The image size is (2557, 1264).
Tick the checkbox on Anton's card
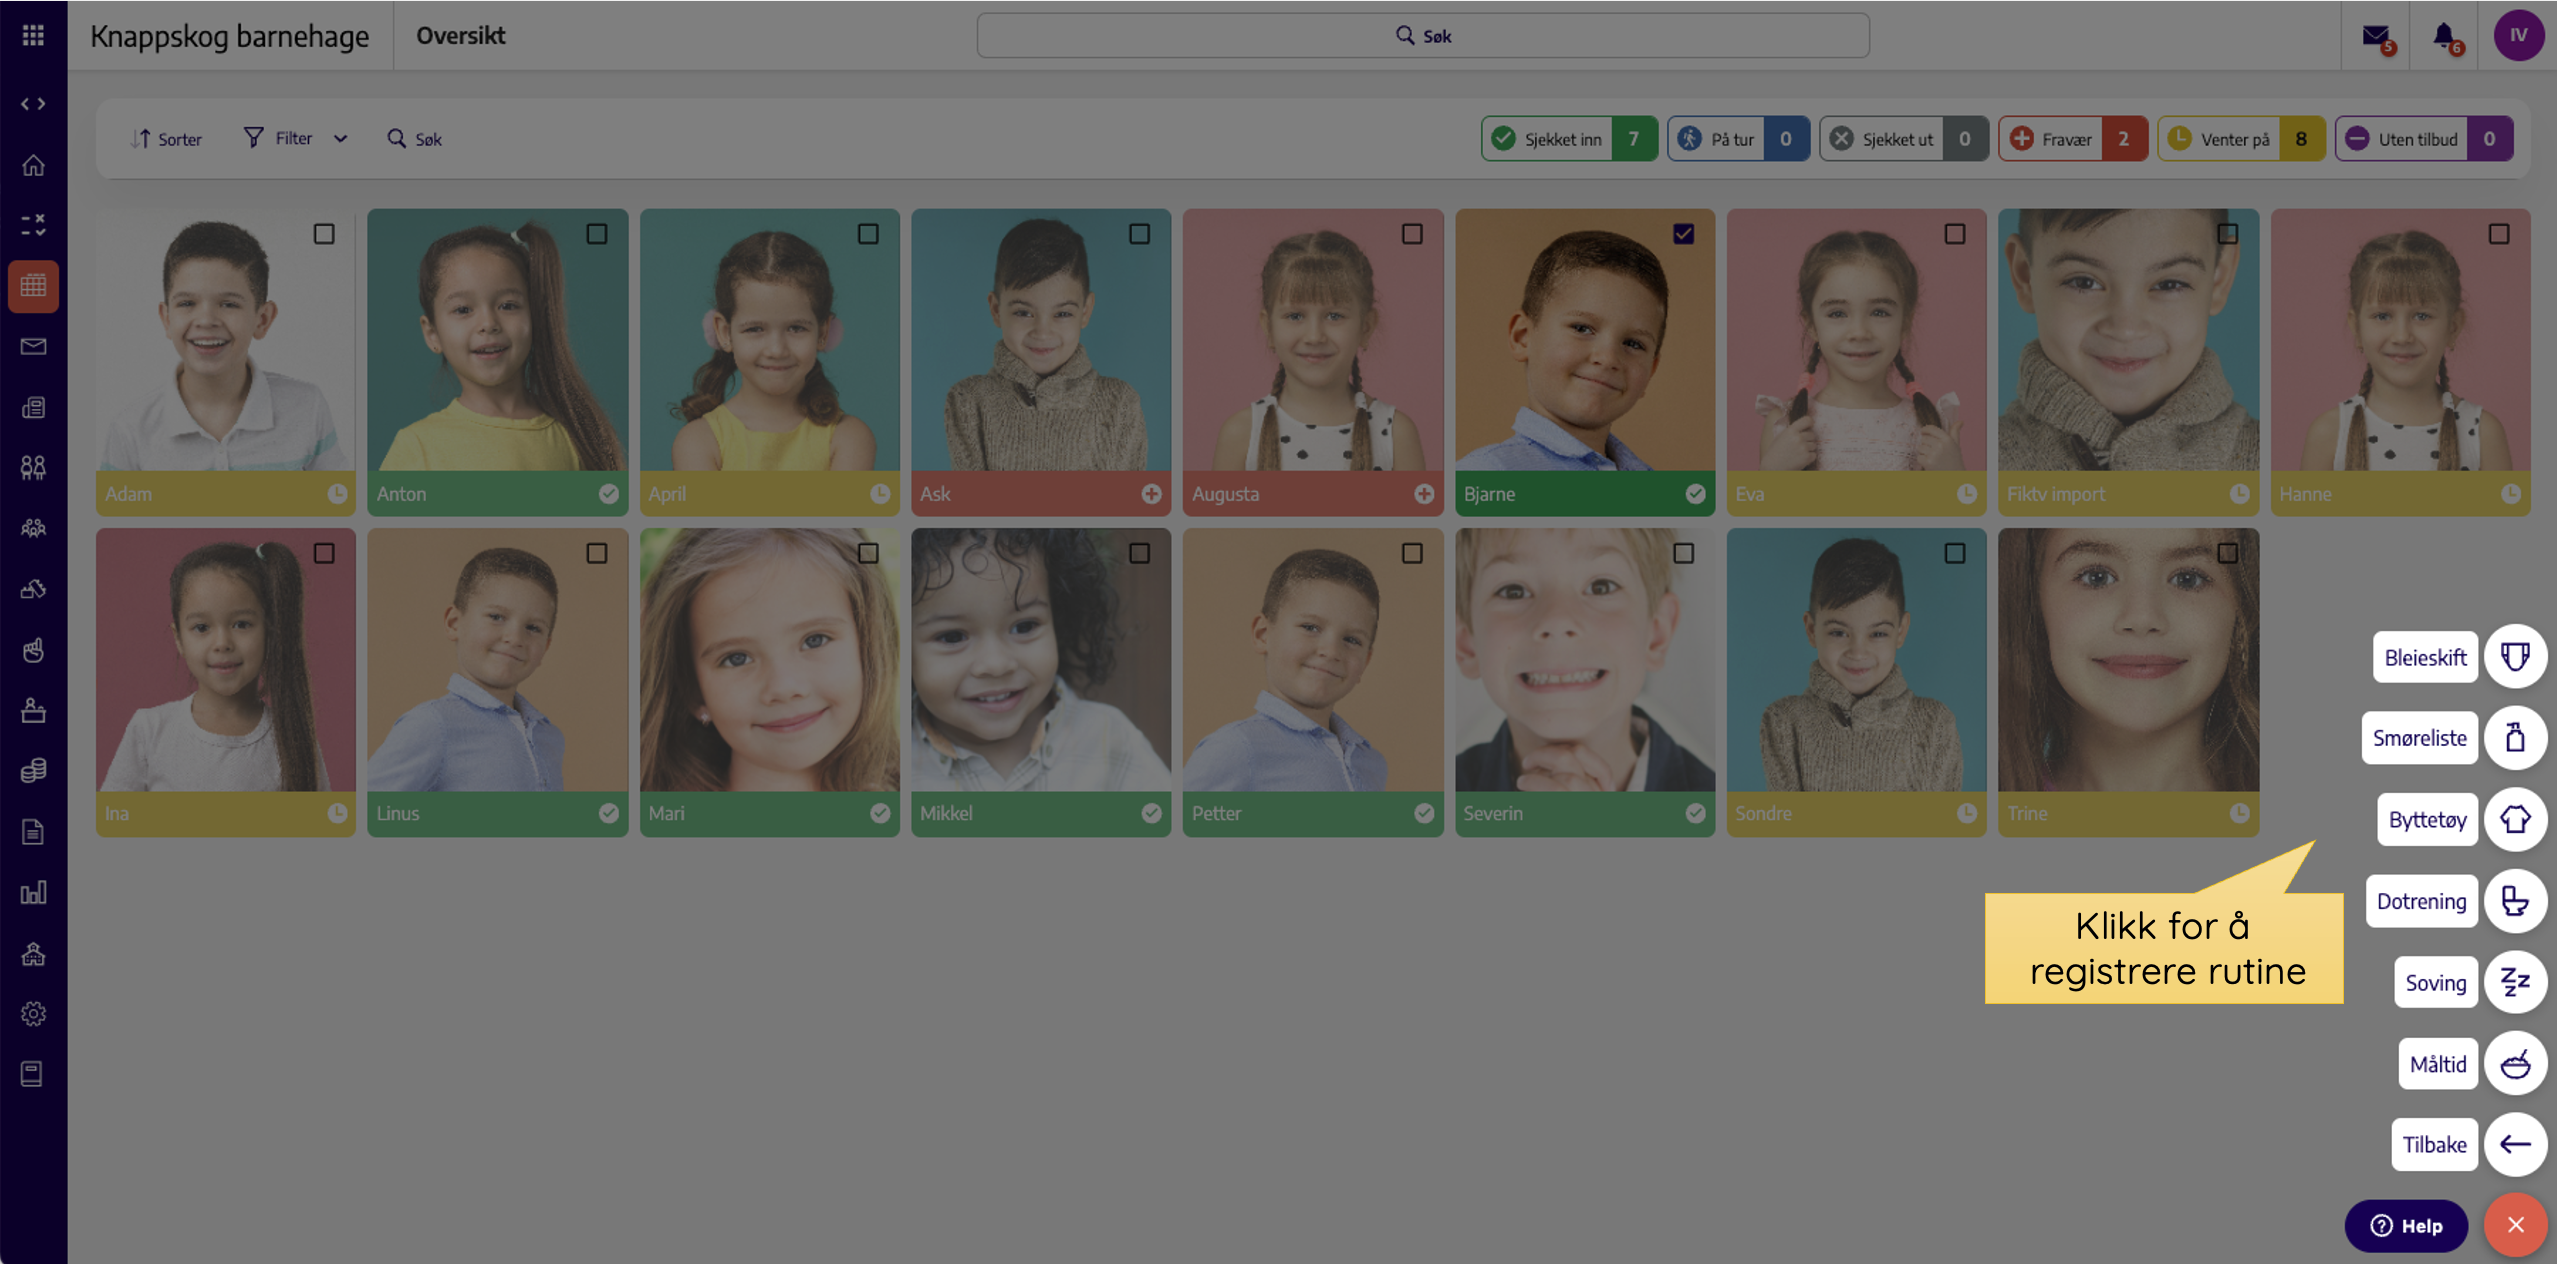[x=596, y=234]
